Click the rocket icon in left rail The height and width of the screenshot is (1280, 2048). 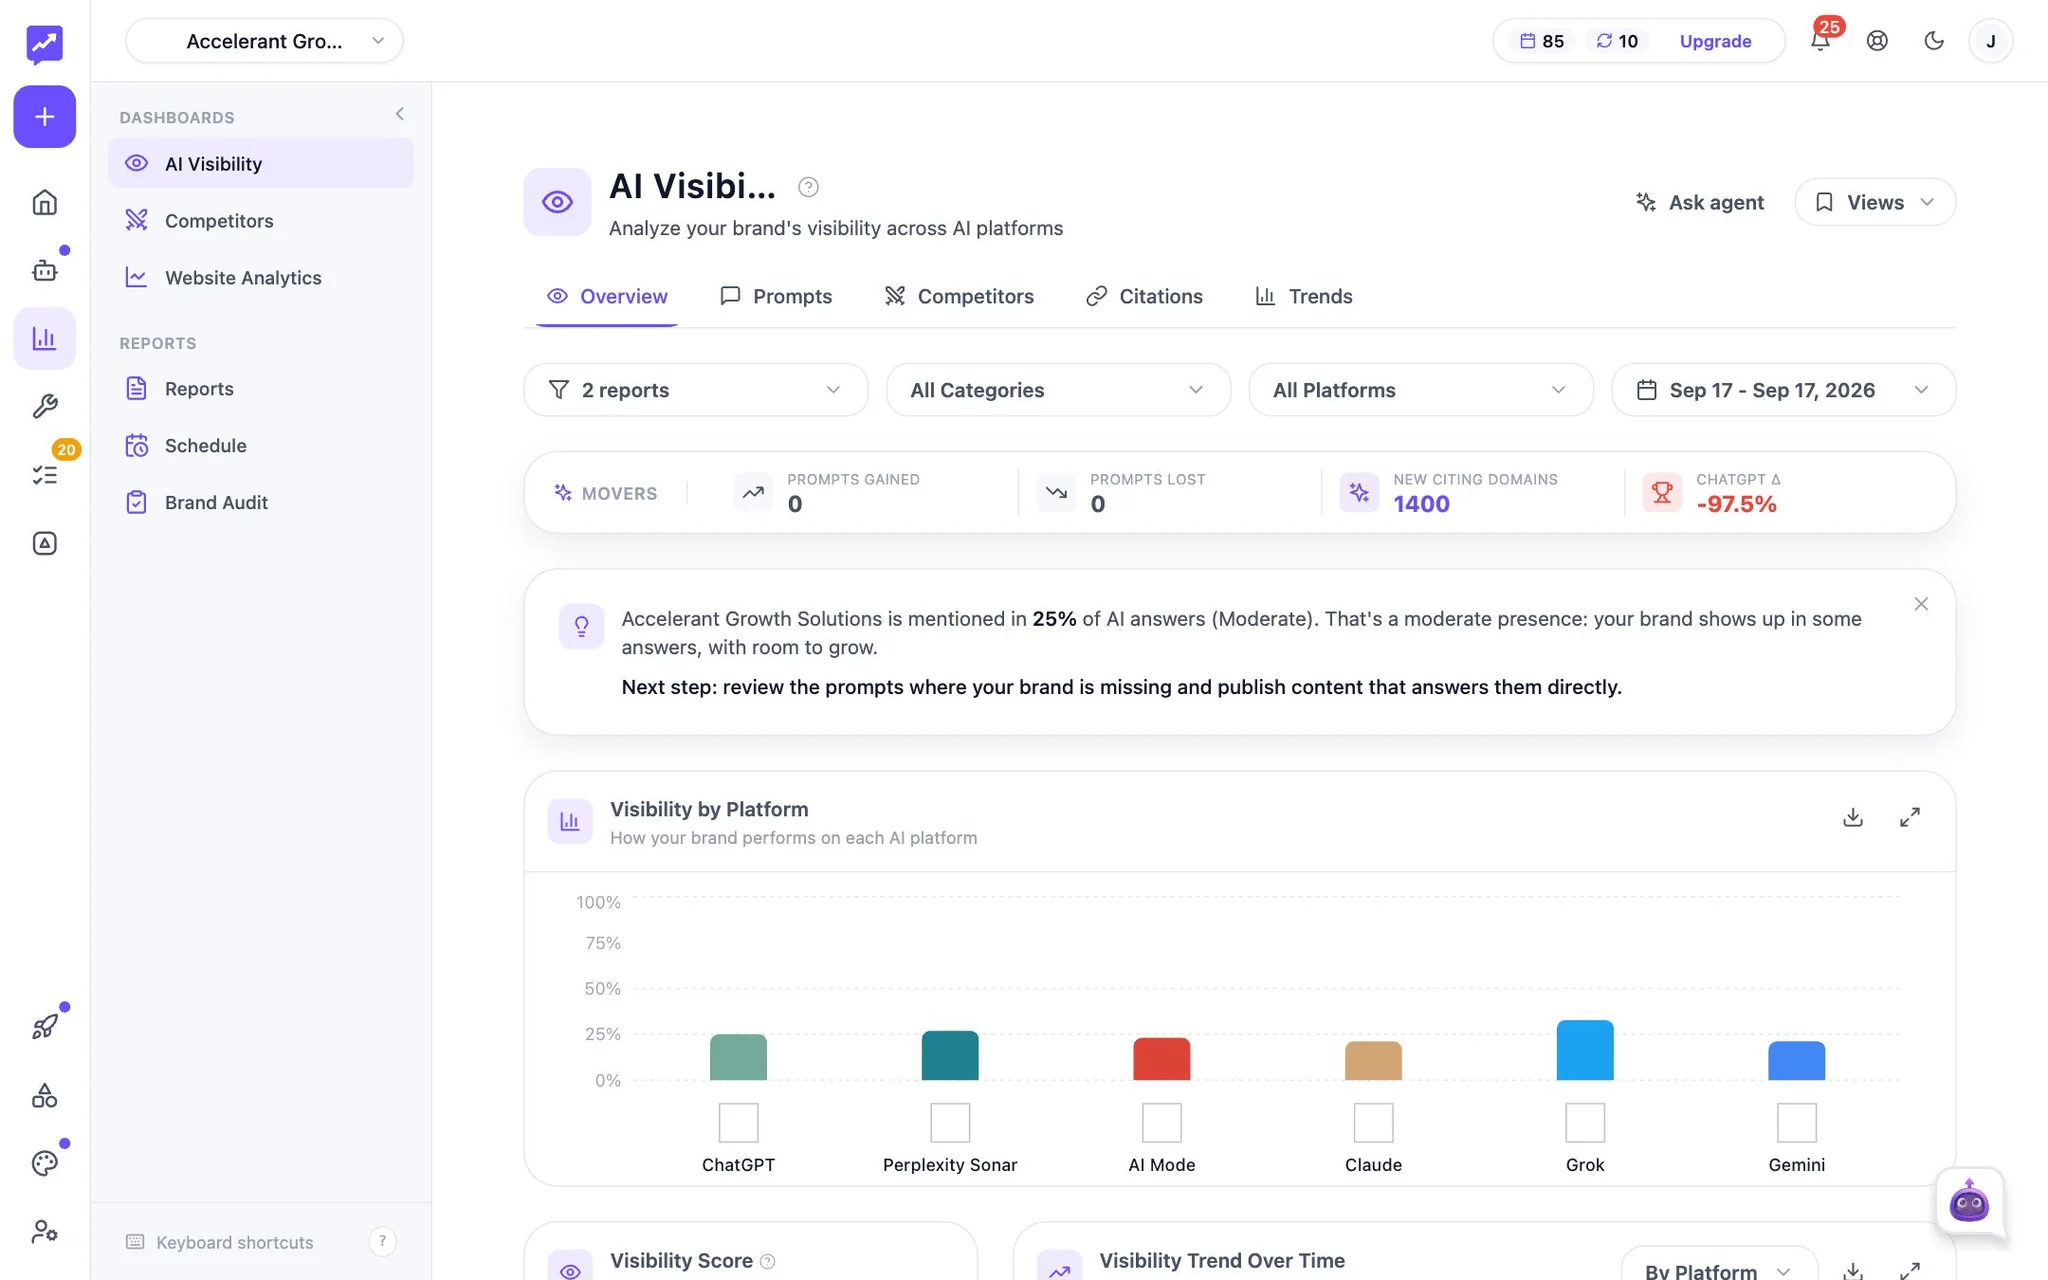click(44, 1027)
